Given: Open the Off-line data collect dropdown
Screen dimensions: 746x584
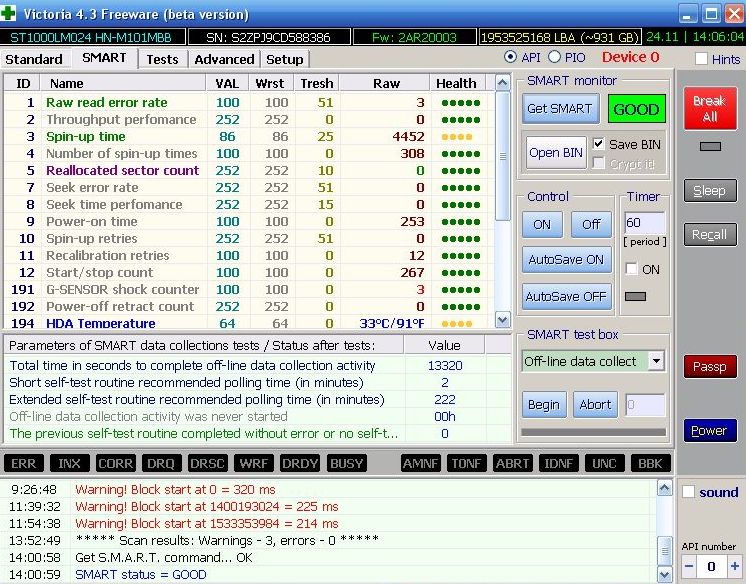Looking at the screenshot, I should click(x=657, y=361).
